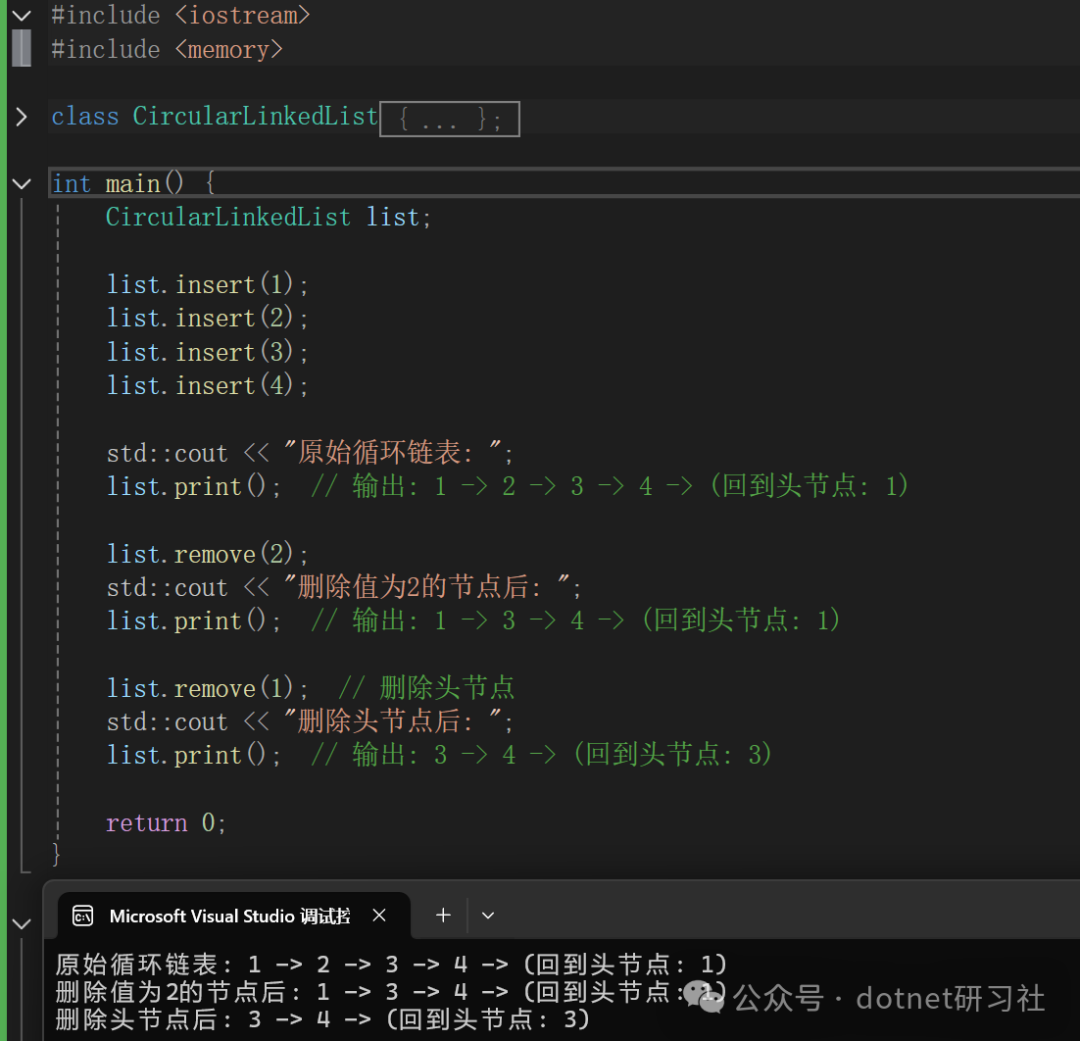Click the grey change-marker block beside #include <memory>
Image resolution: width=1080 pixels, height=1041 pixels.
coord(21,49)
